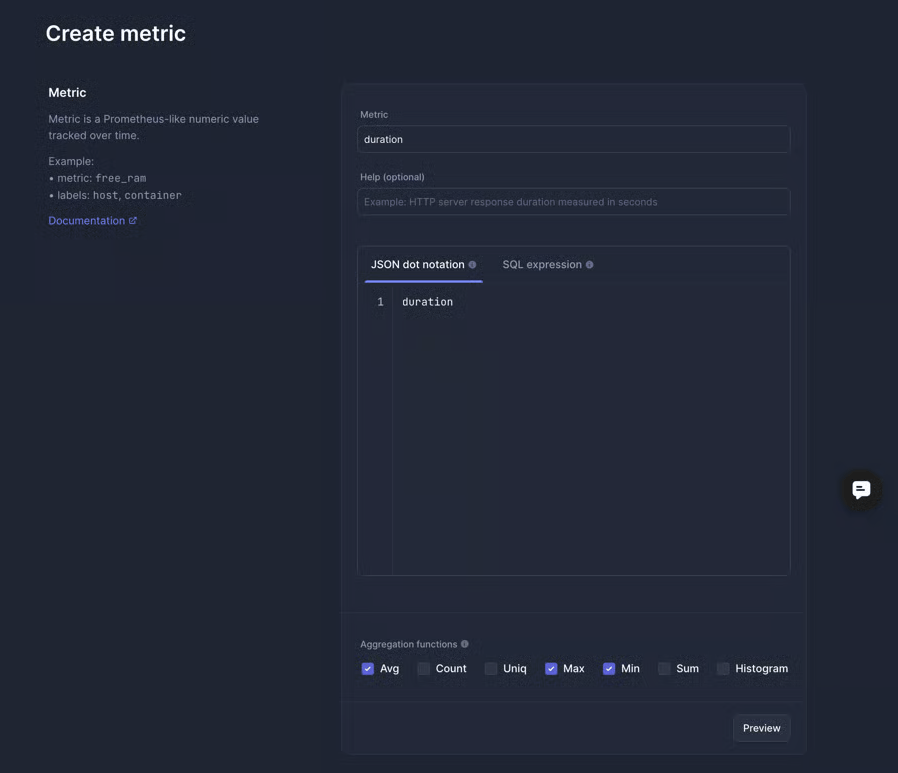
Task: Uncheck the Max aggregation checkbox
Action: tap(551, 668)
